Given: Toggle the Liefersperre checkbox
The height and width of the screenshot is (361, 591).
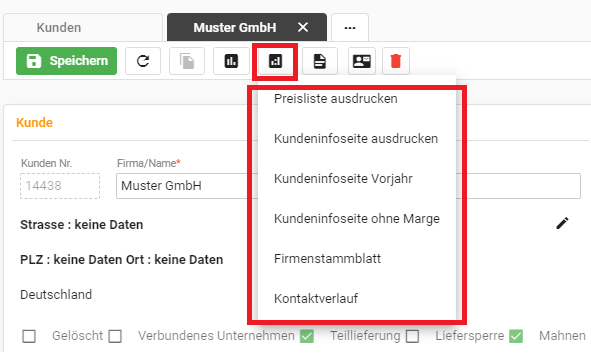Looking at the screenshot, I should pos(412,336).
